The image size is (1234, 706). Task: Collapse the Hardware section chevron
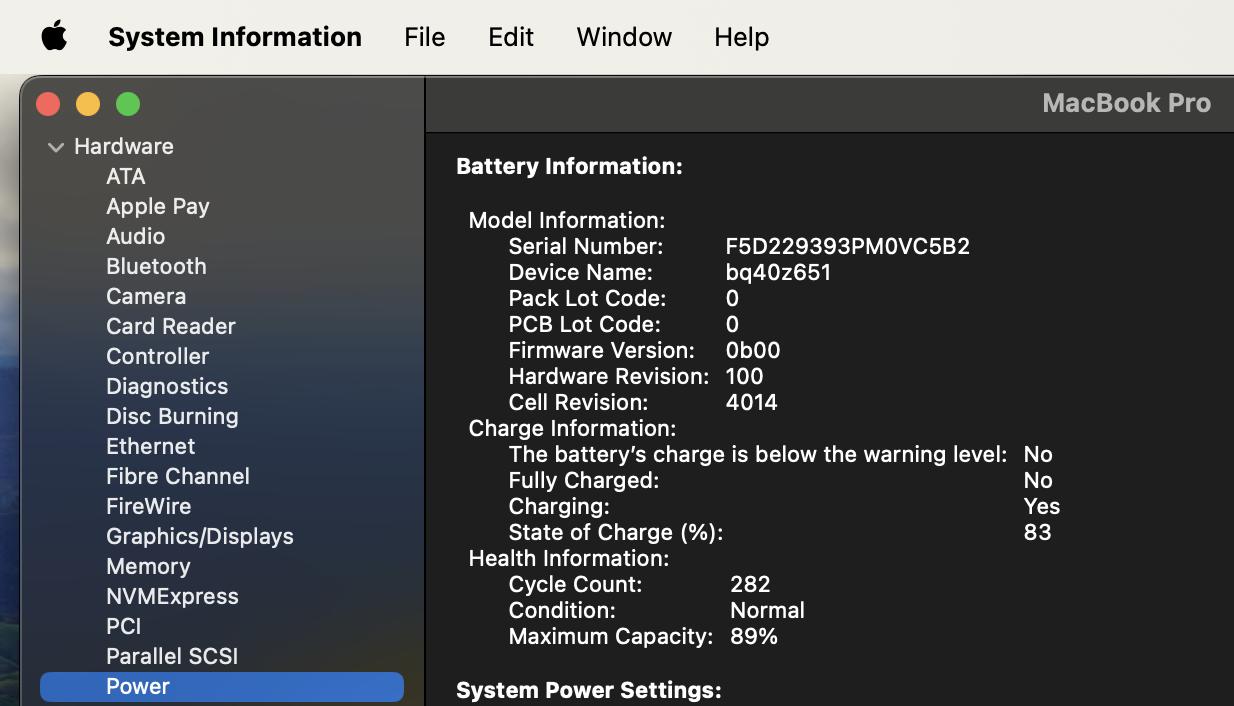tap(56, 147)
